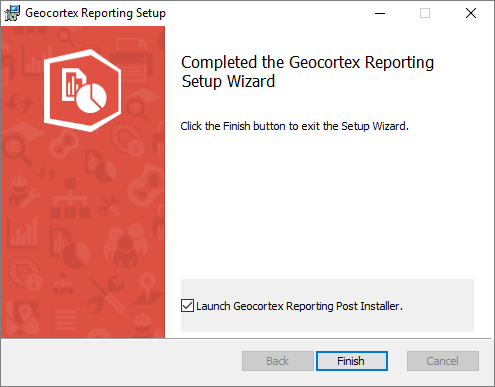Click the installer icon in title bar
Screen dimensions: 495x387
[x=12, y=13]
